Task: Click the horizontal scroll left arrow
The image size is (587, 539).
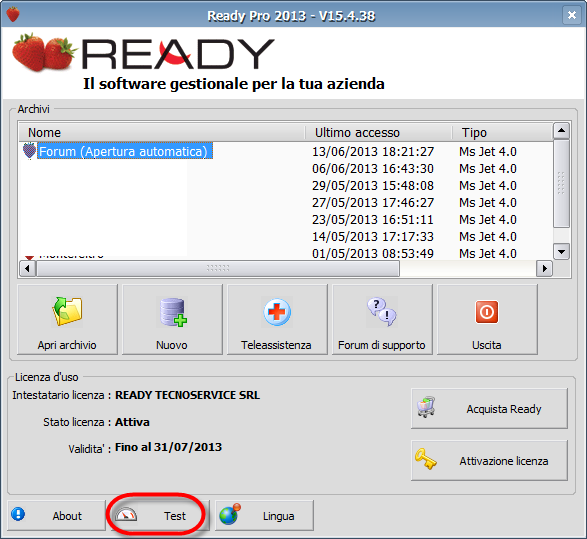Action: coord(27,268)
